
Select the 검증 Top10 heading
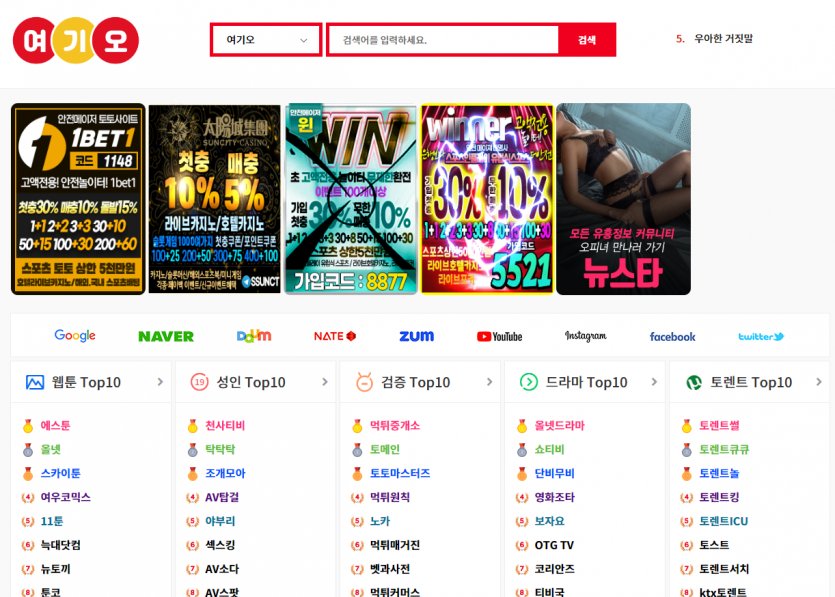415,382
